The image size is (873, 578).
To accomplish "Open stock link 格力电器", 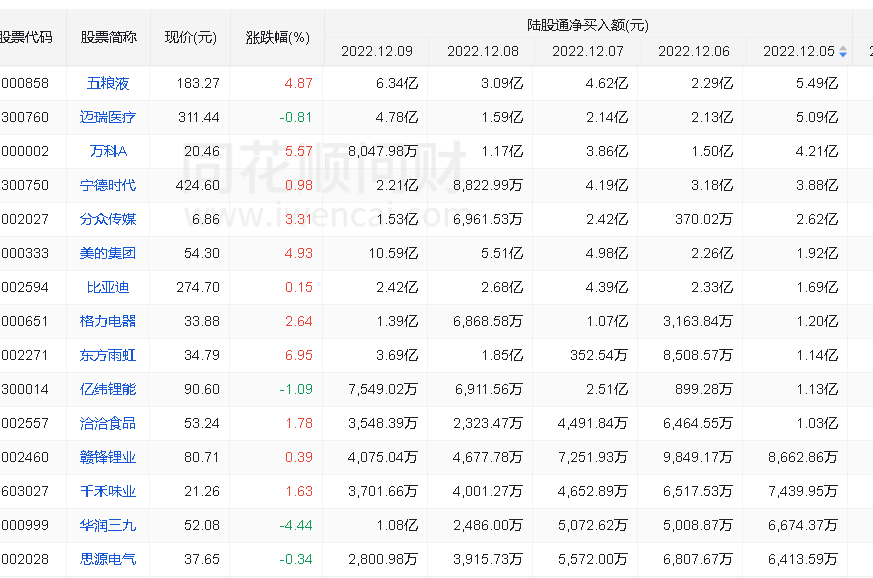I will 108,321.
